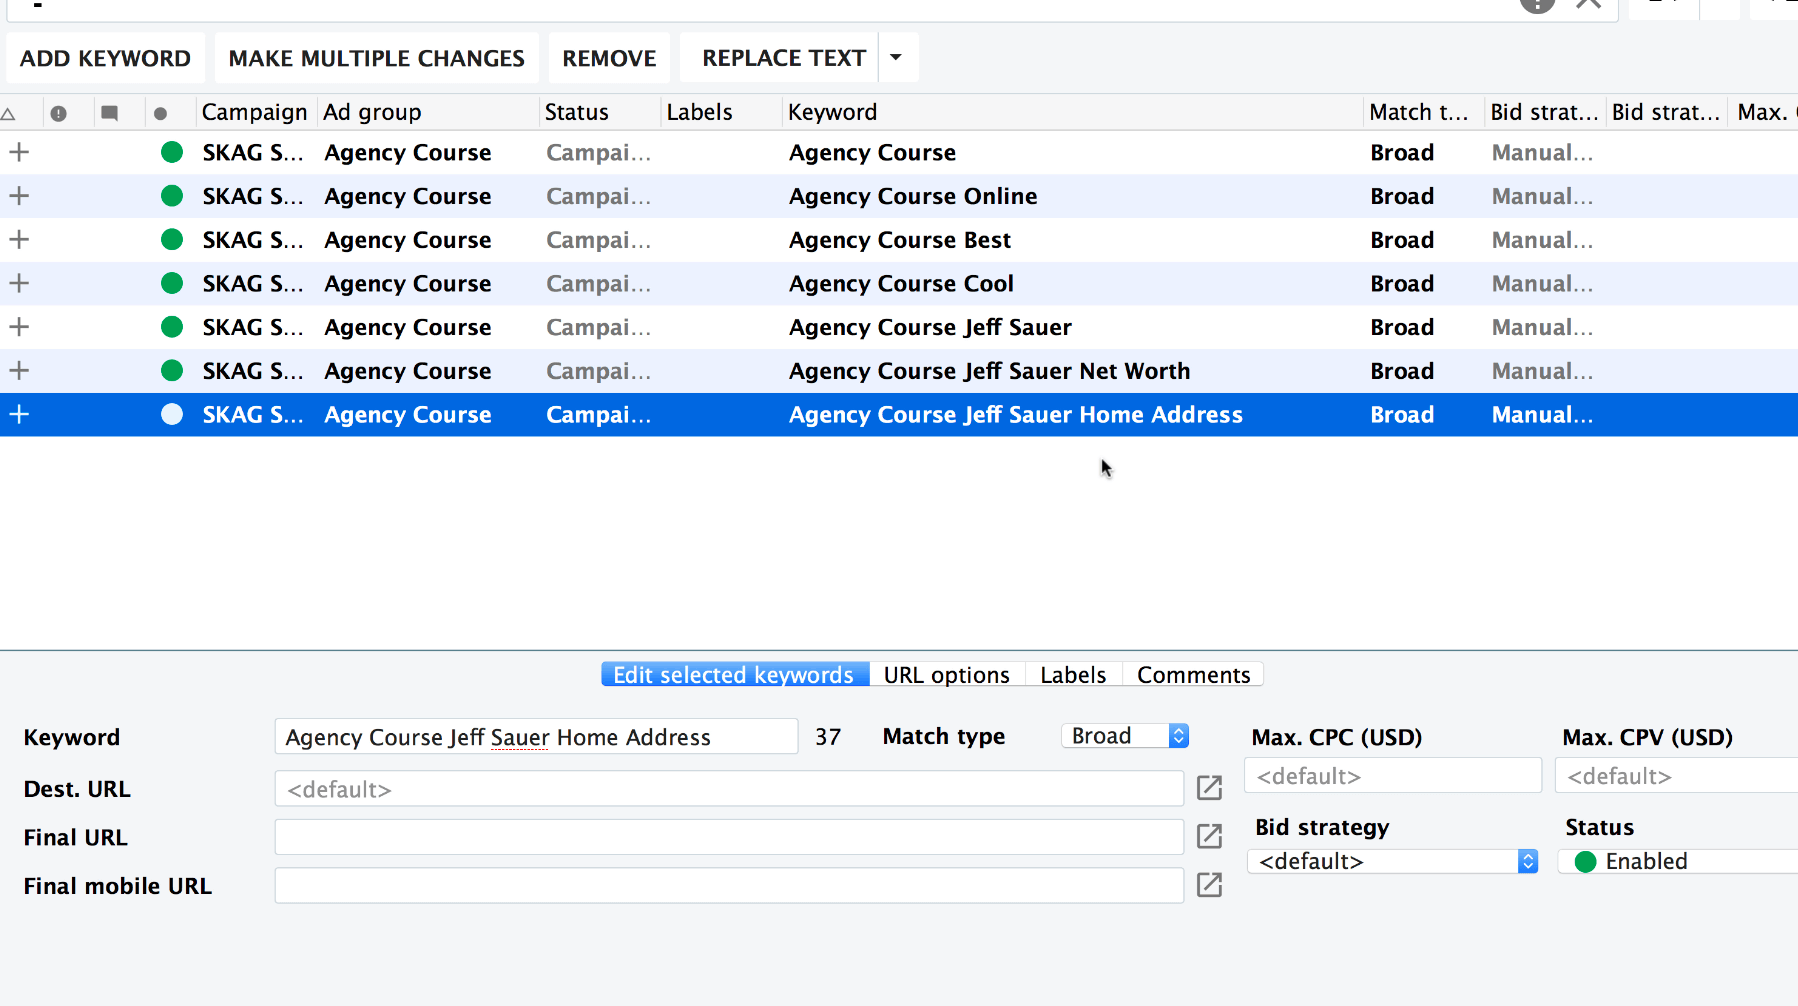Click the Max. CPC (USD) field
Screen dimensions: 1798x1006
pos(1393,776)
